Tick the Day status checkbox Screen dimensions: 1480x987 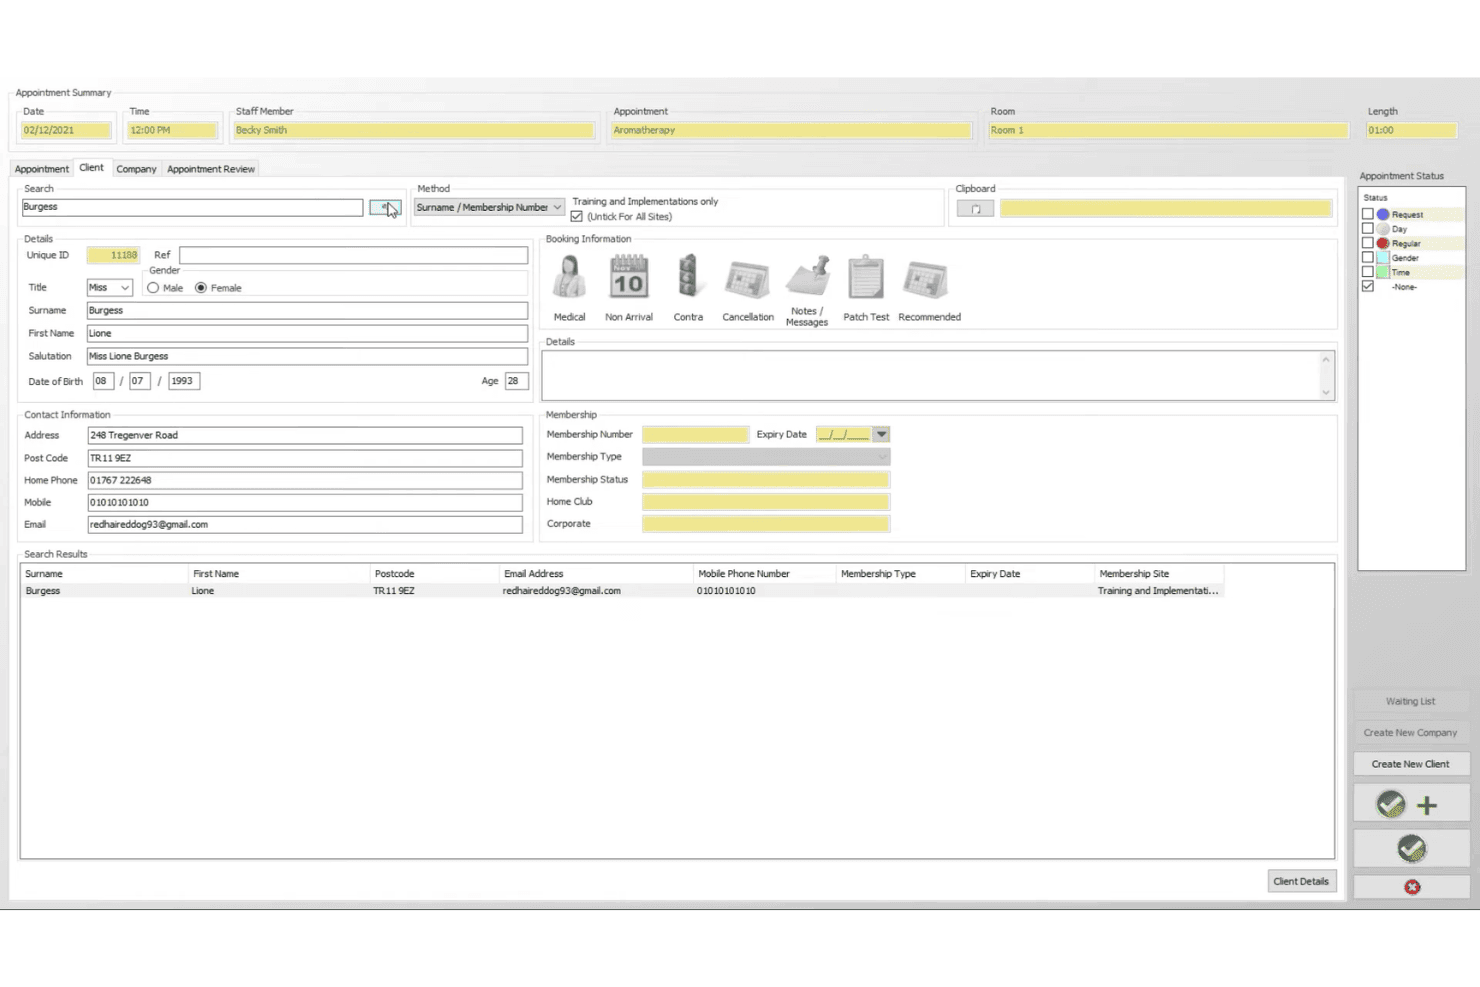pos(1368,229)
